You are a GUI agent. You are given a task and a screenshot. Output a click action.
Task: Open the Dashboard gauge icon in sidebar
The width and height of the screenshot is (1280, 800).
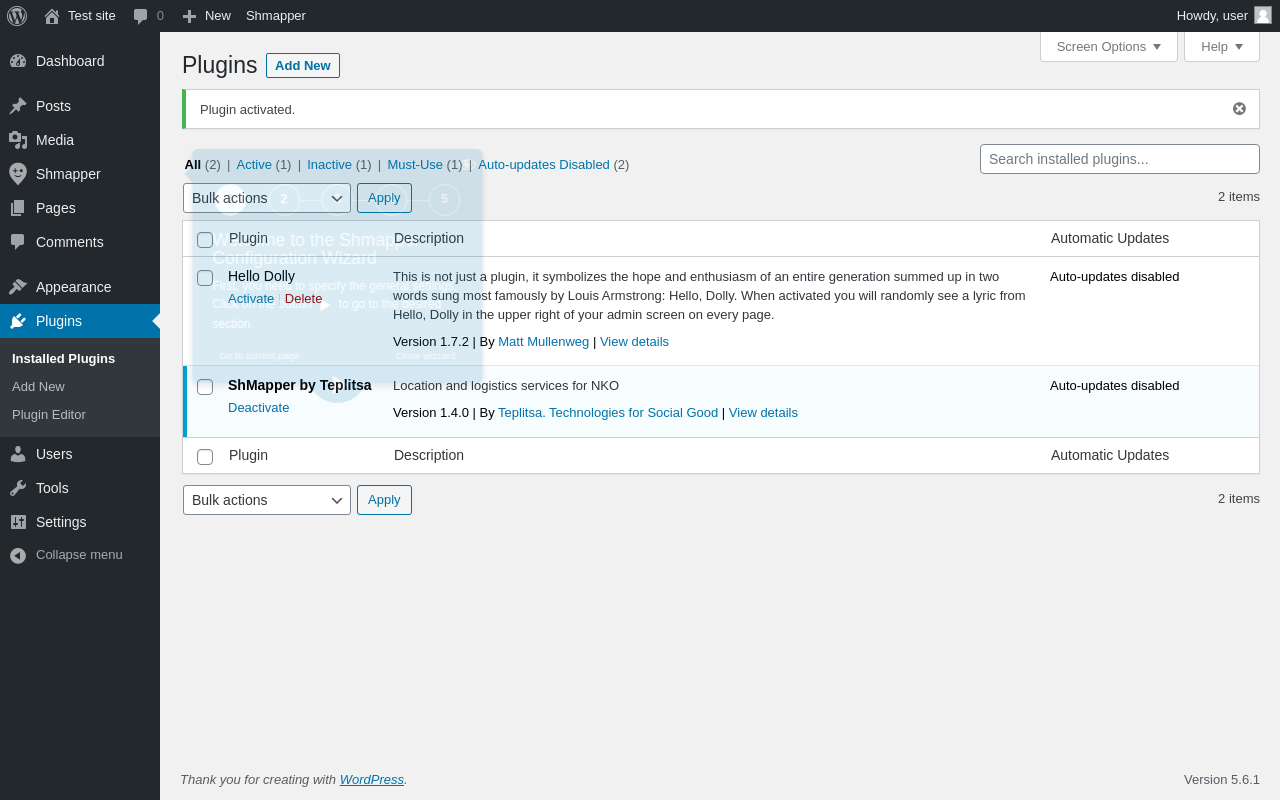[x=18, y=61]
